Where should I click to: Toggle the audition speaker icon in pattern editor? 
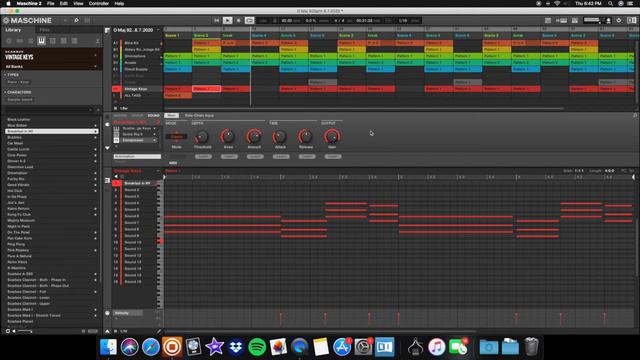(x=116, y=176)
